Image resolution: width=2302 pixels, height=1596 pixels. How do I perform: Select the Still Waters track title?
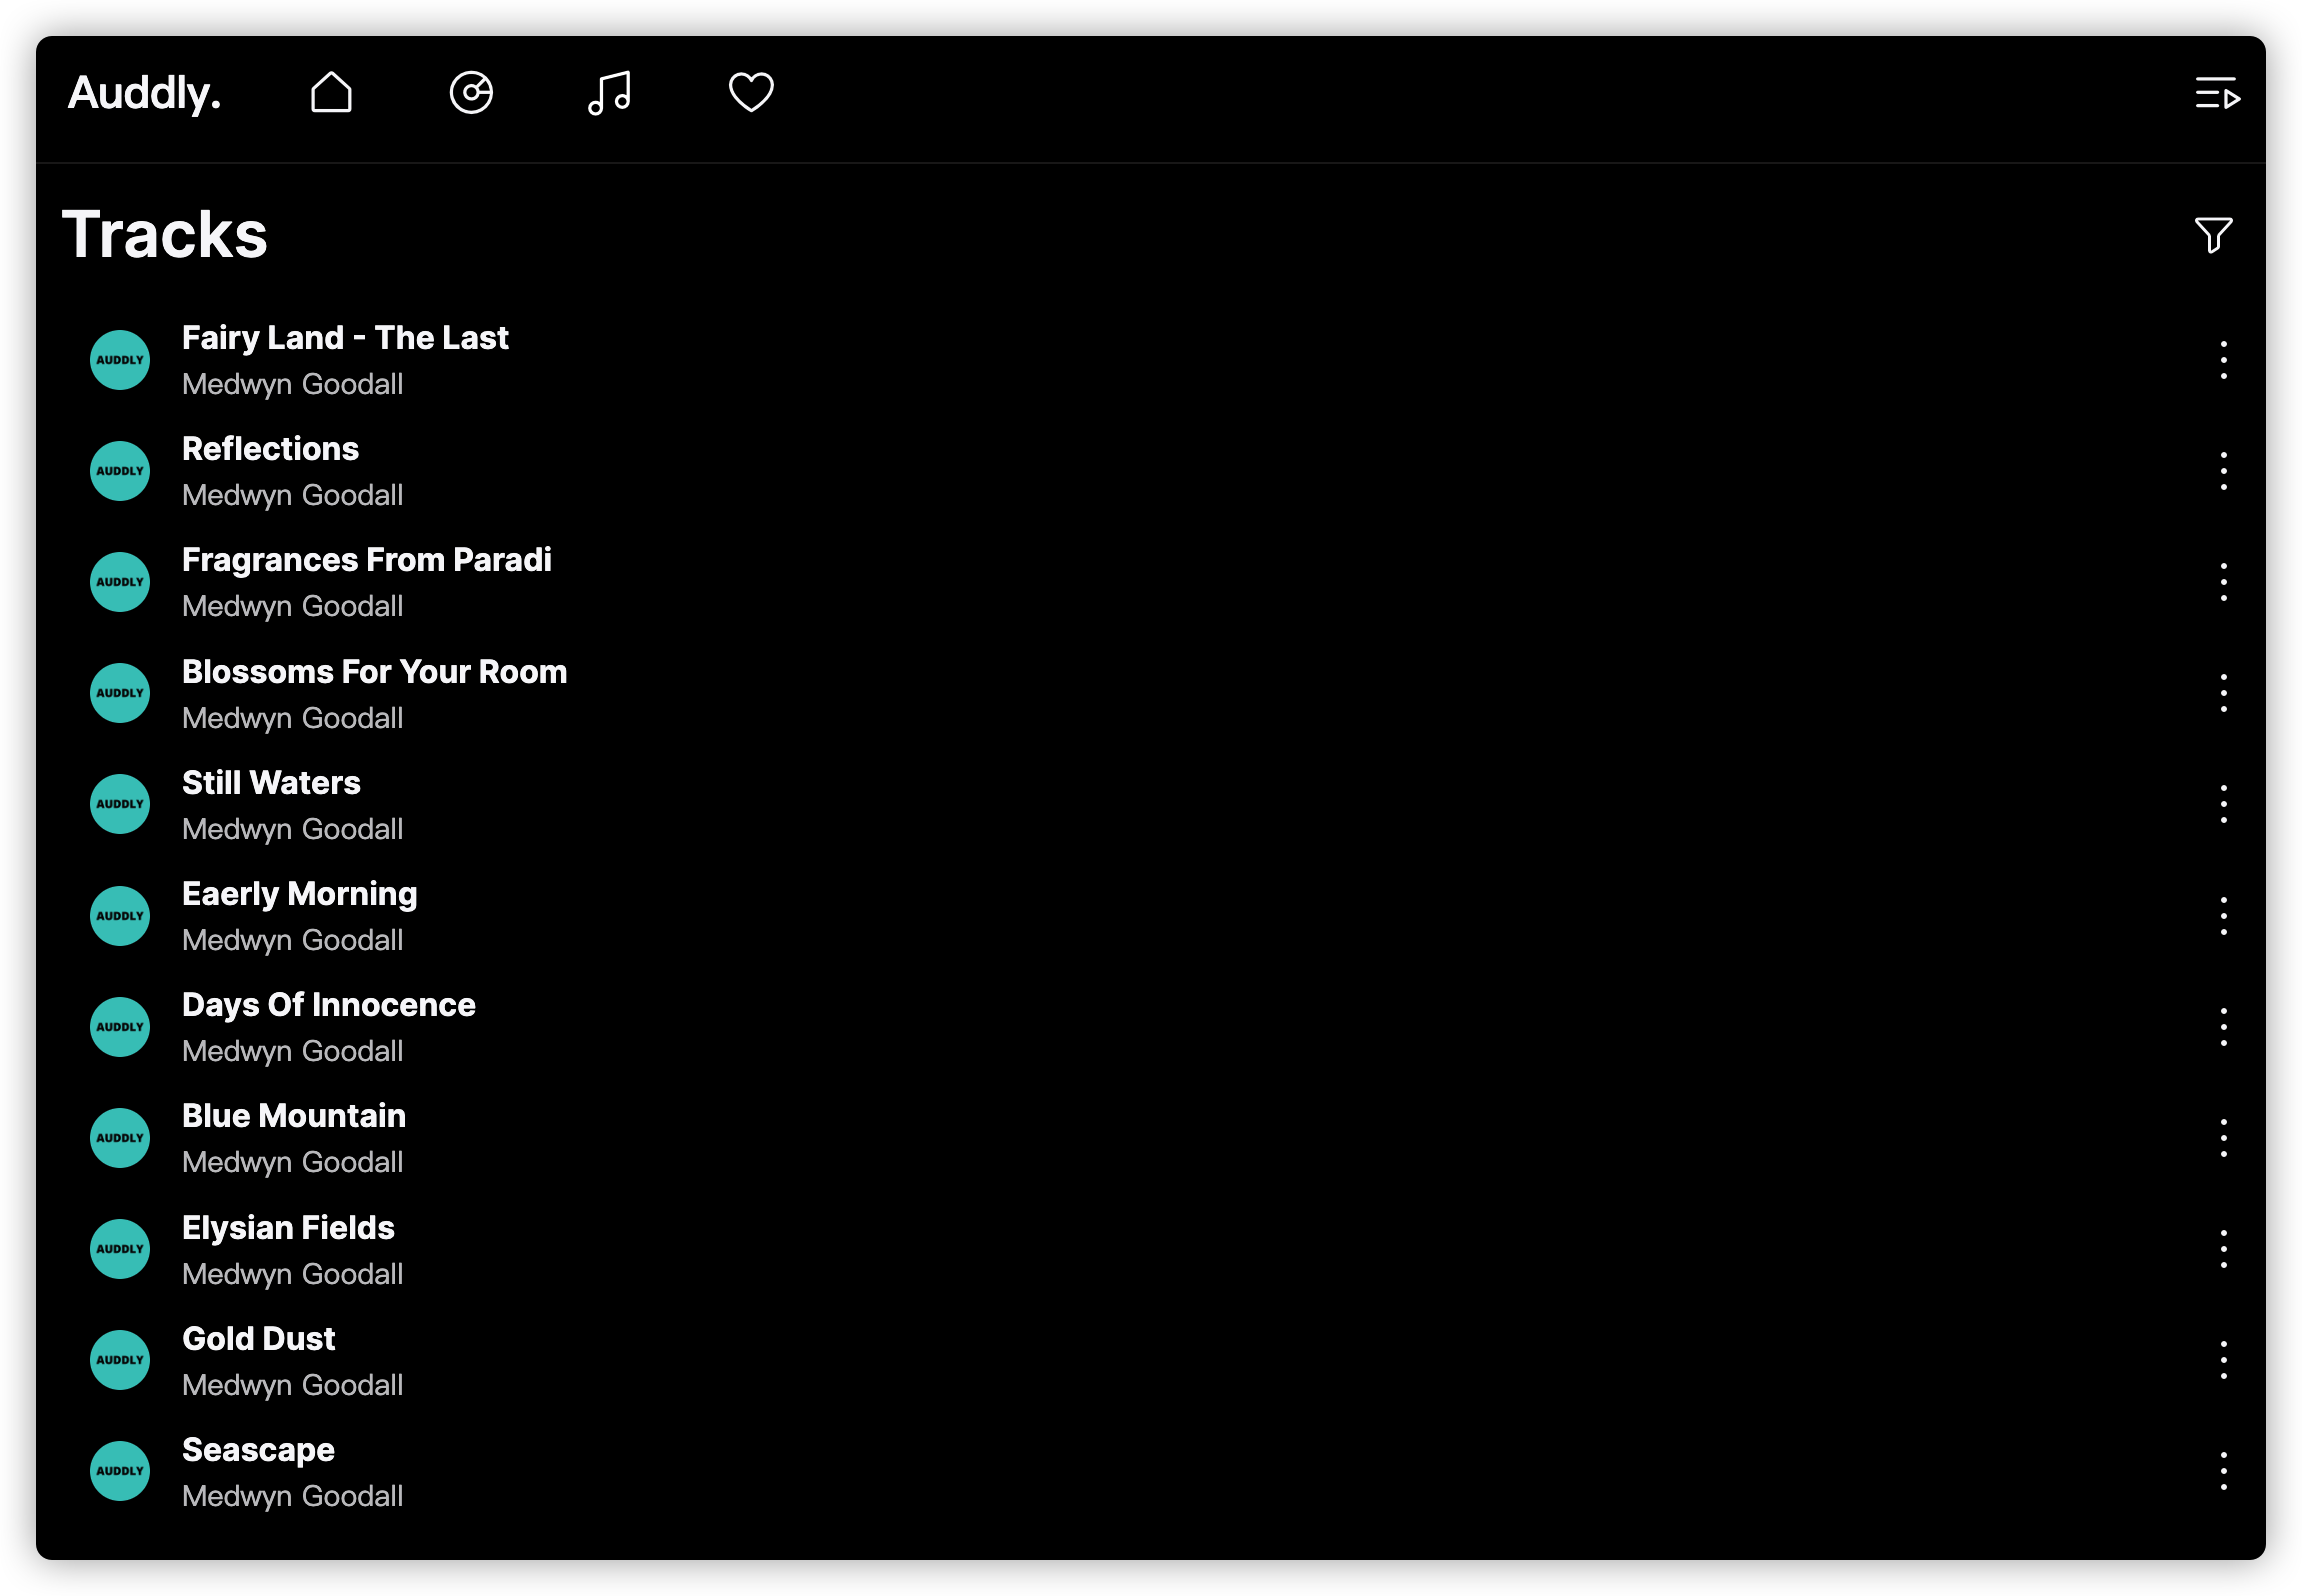pos(271,783)
